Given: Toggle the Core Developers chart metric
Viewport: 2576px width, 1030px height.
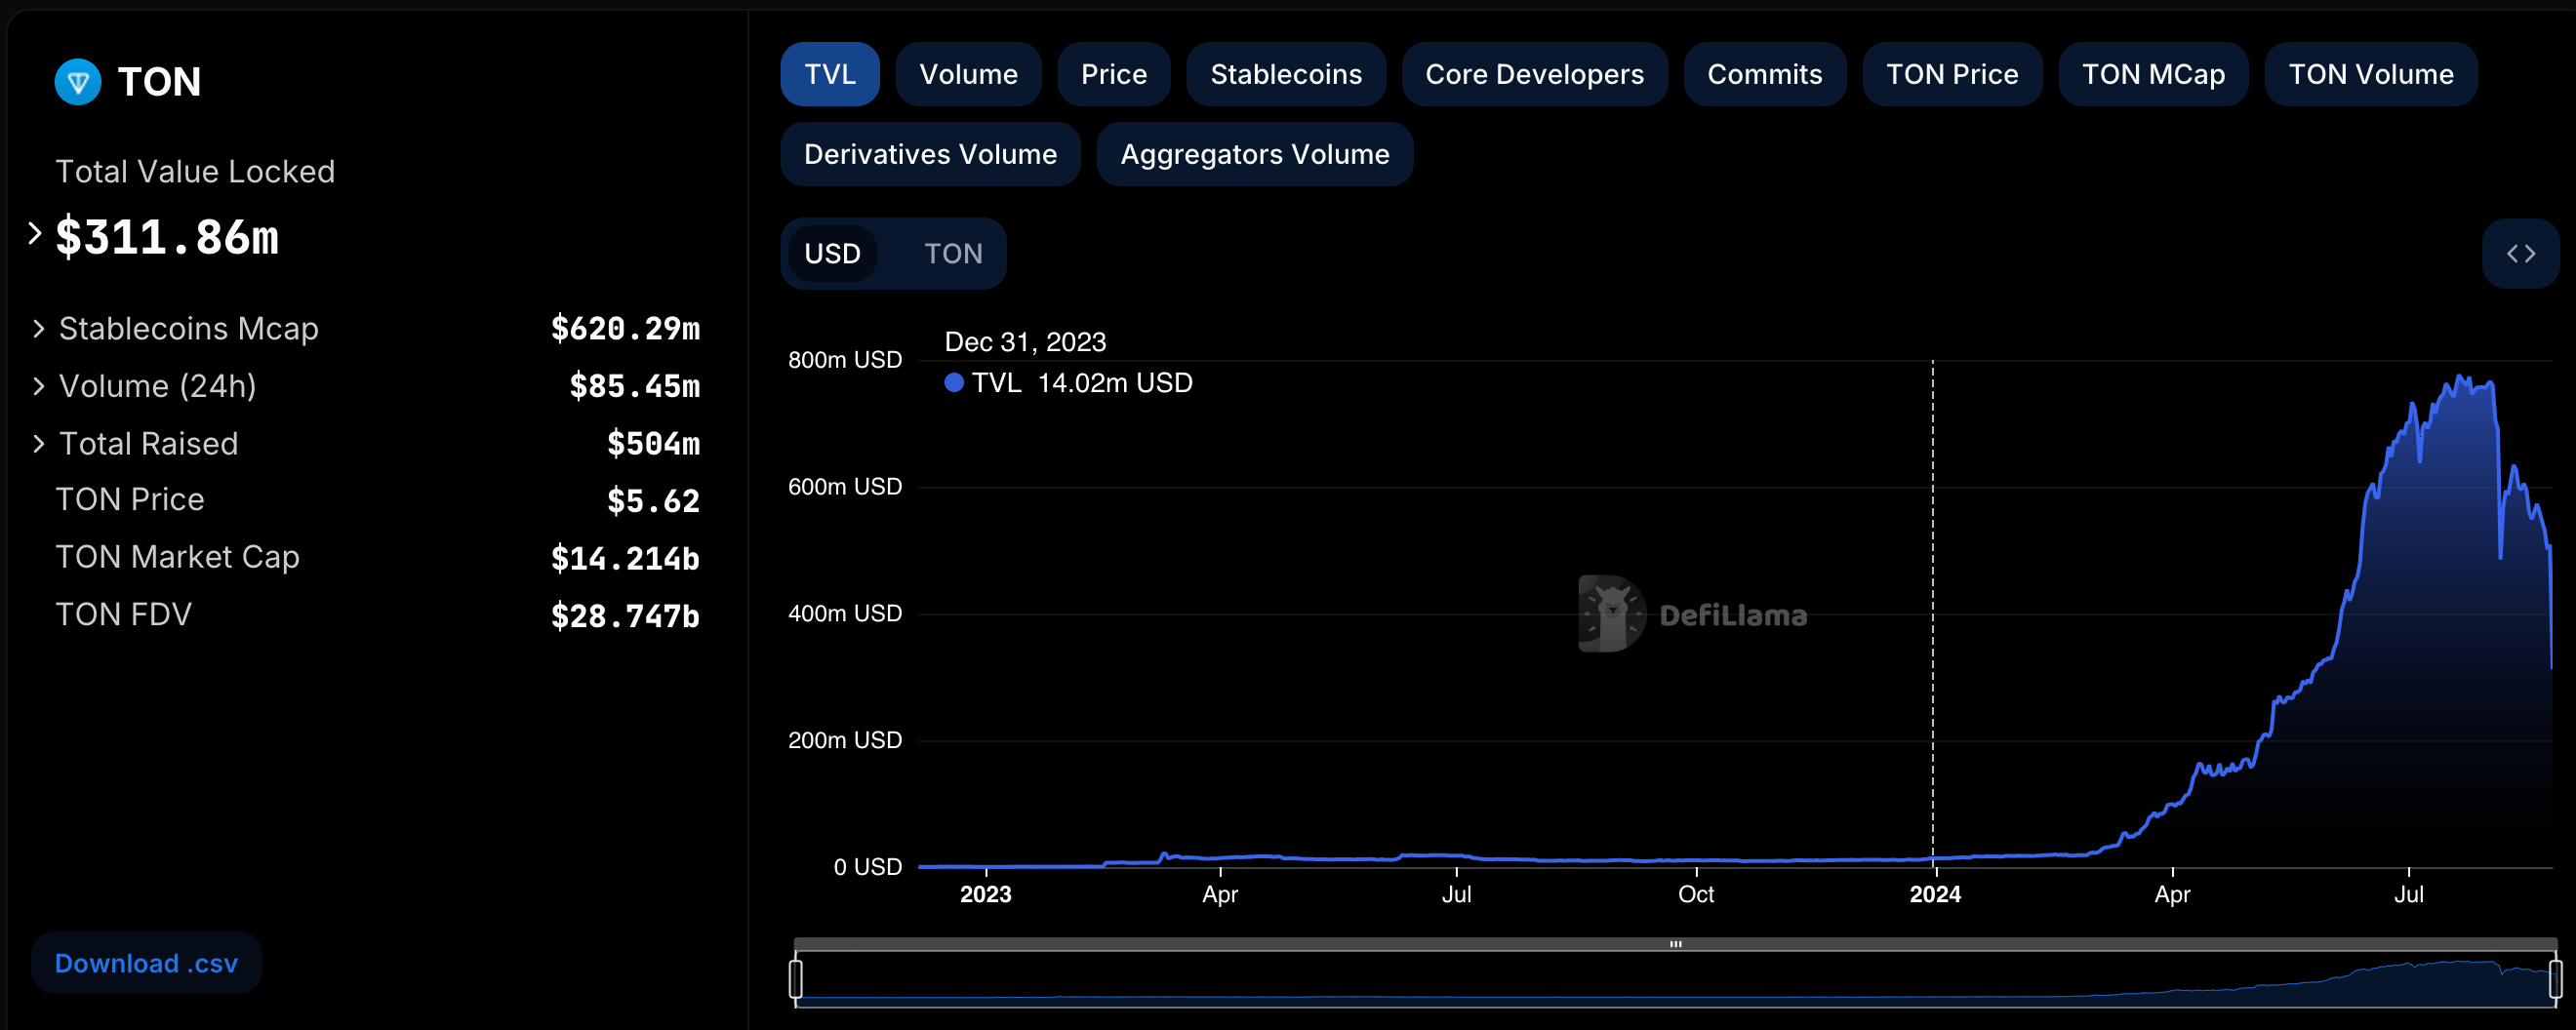Looking at the screenshot, I should tap(1534, 74).
